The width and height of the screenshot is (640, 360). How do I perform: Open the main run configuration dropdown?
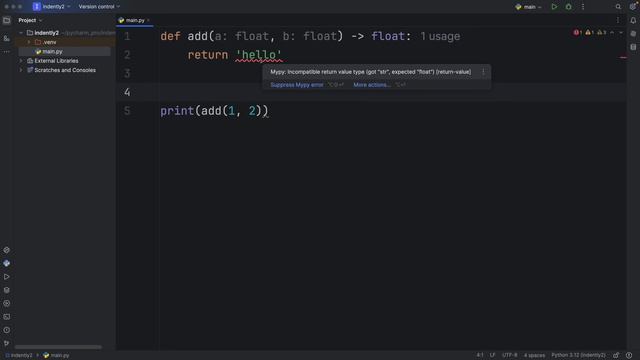pyautogui.click(x=529, y=7)
